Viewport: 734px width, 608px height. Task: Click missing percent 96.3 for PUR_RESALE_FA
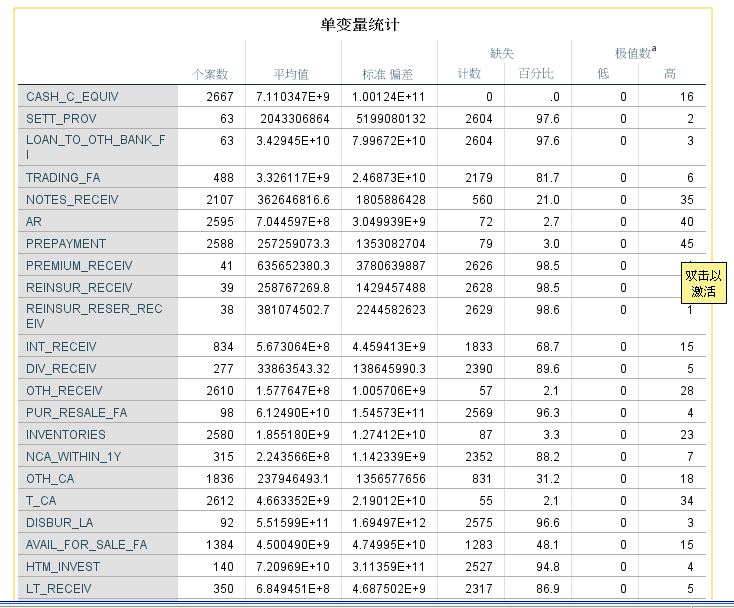click(548, 412)
